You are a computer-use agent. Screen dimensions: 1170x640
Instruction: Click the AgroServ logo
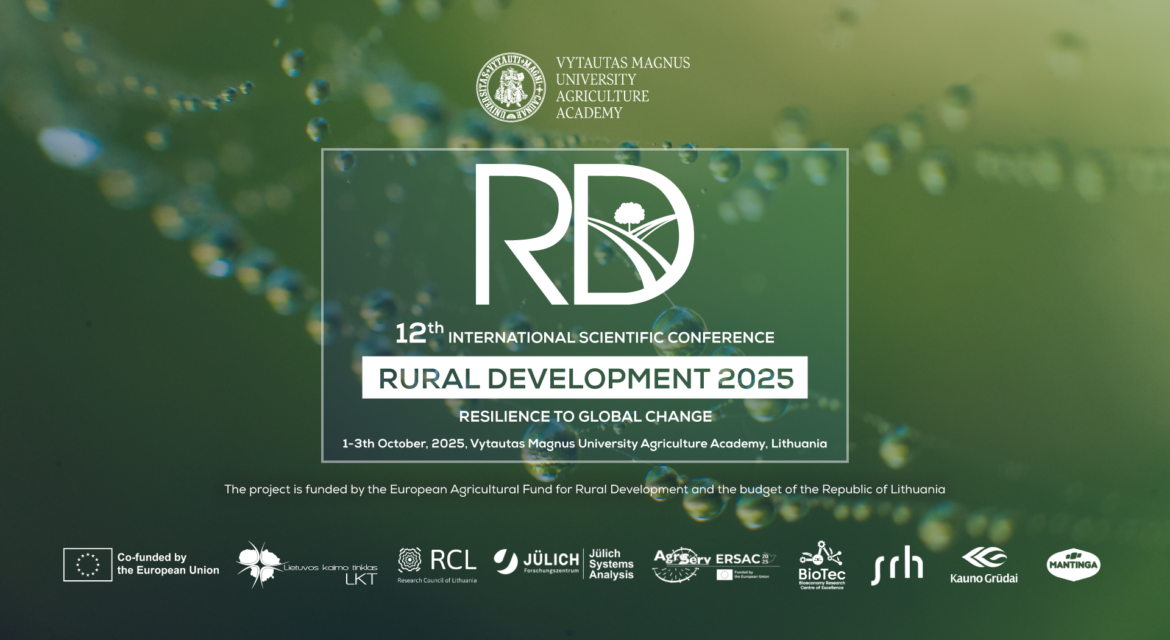681,564
